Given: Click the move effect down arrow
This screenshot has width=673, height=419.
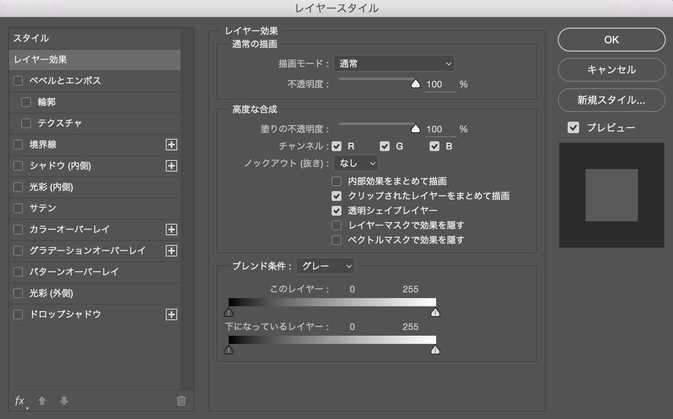Looking at the screenshot, I should [64, 401].
